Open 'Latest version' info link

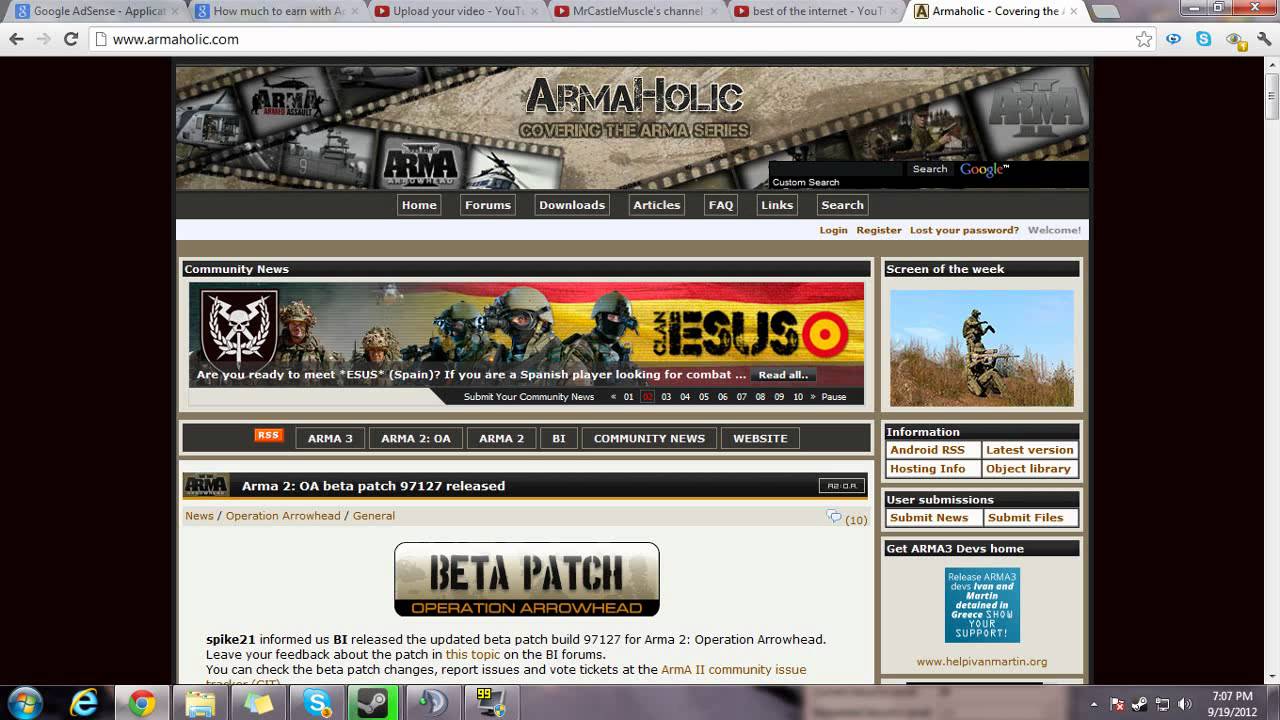click(1030, 450)
